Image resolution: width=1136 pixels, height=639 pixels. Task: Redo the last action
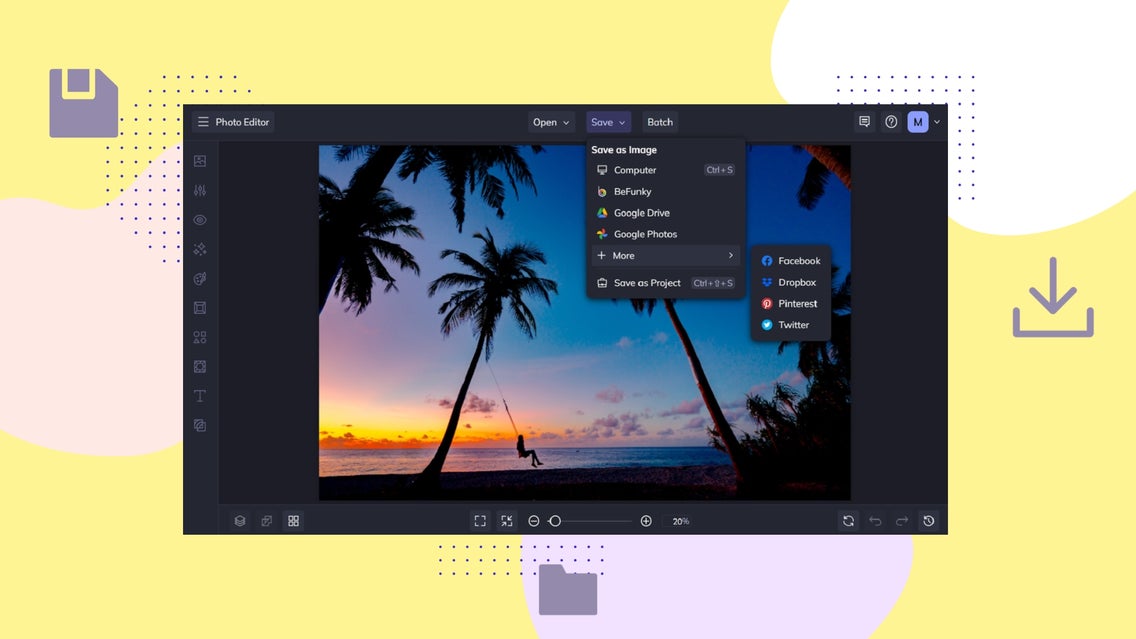[x=902, y=521]
